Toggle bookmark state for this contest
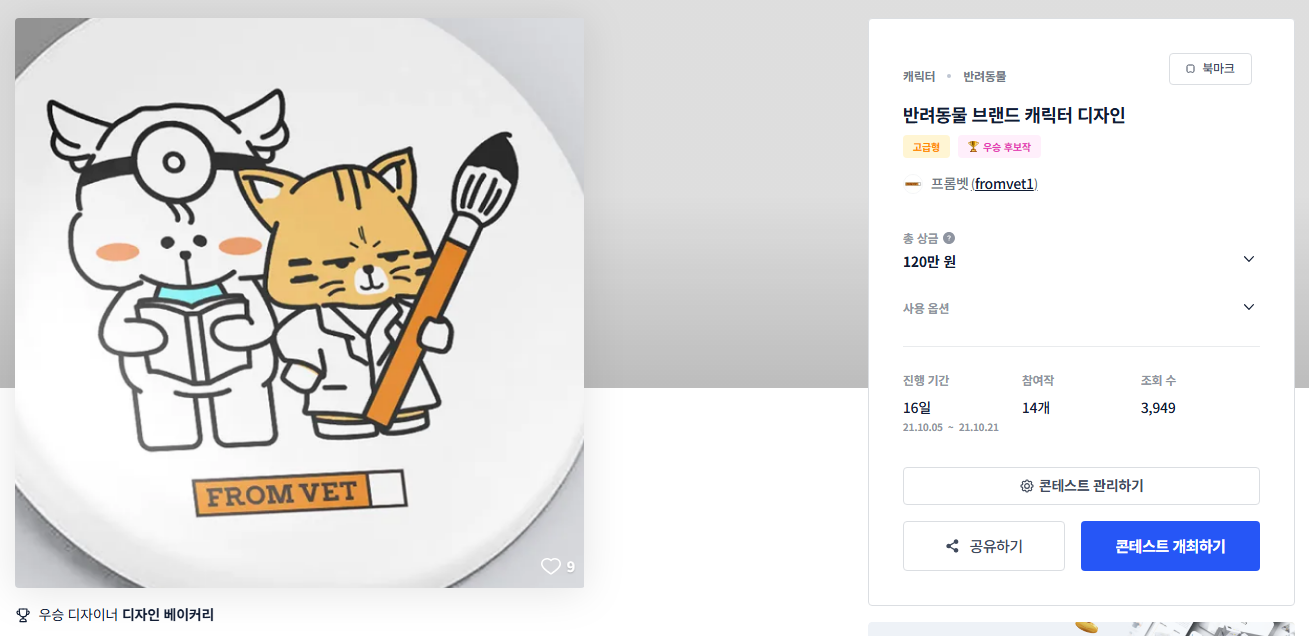Screen dimensions: 1309x636 coord(1210,68)
